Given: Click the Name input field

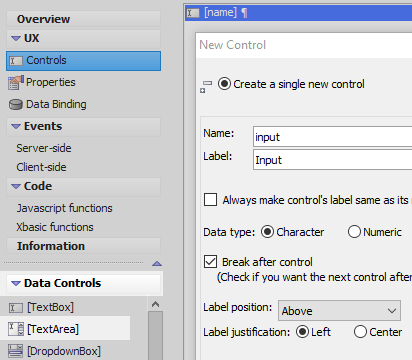Looking at the screenshot, I should click(x=333, y=136).
